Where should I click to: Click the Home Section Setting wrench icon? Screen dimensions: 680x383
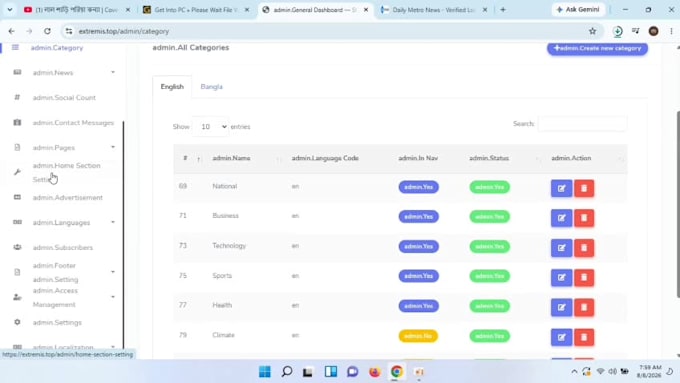pos(17,172)
